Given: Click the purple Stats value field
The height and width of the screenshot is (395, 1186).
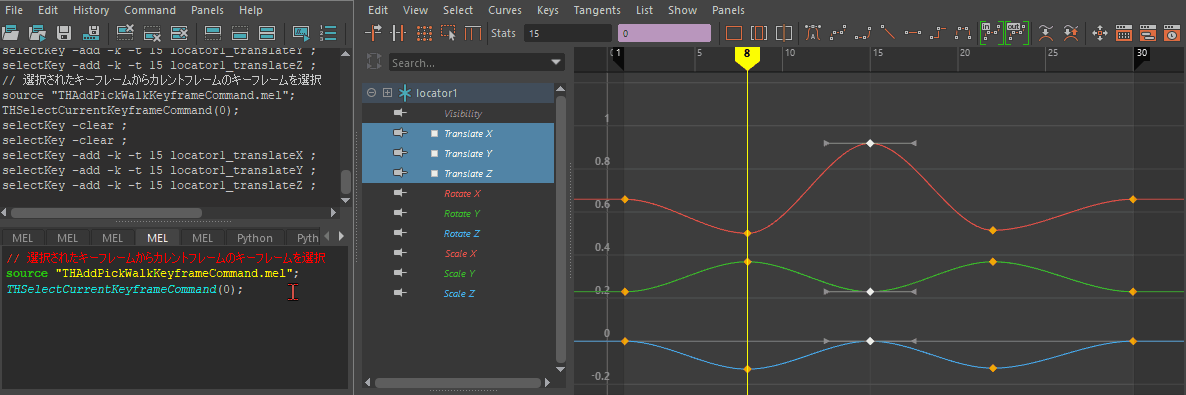Looking at the screenshot, I should [x=664, y=33].
